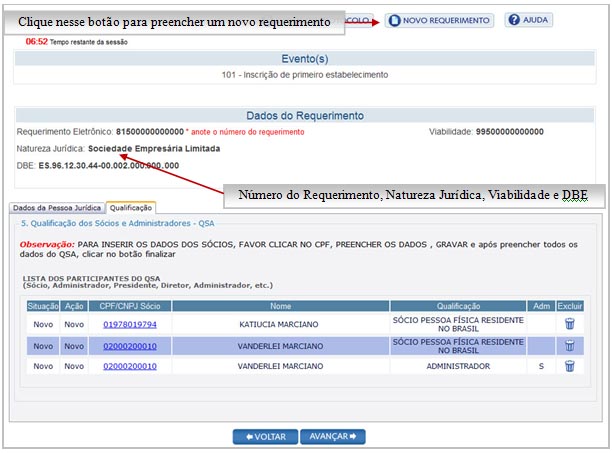Click trash icon in the ADMINISTRADOR row
Viewport: 612px width, 453px height.
(569, 366)
